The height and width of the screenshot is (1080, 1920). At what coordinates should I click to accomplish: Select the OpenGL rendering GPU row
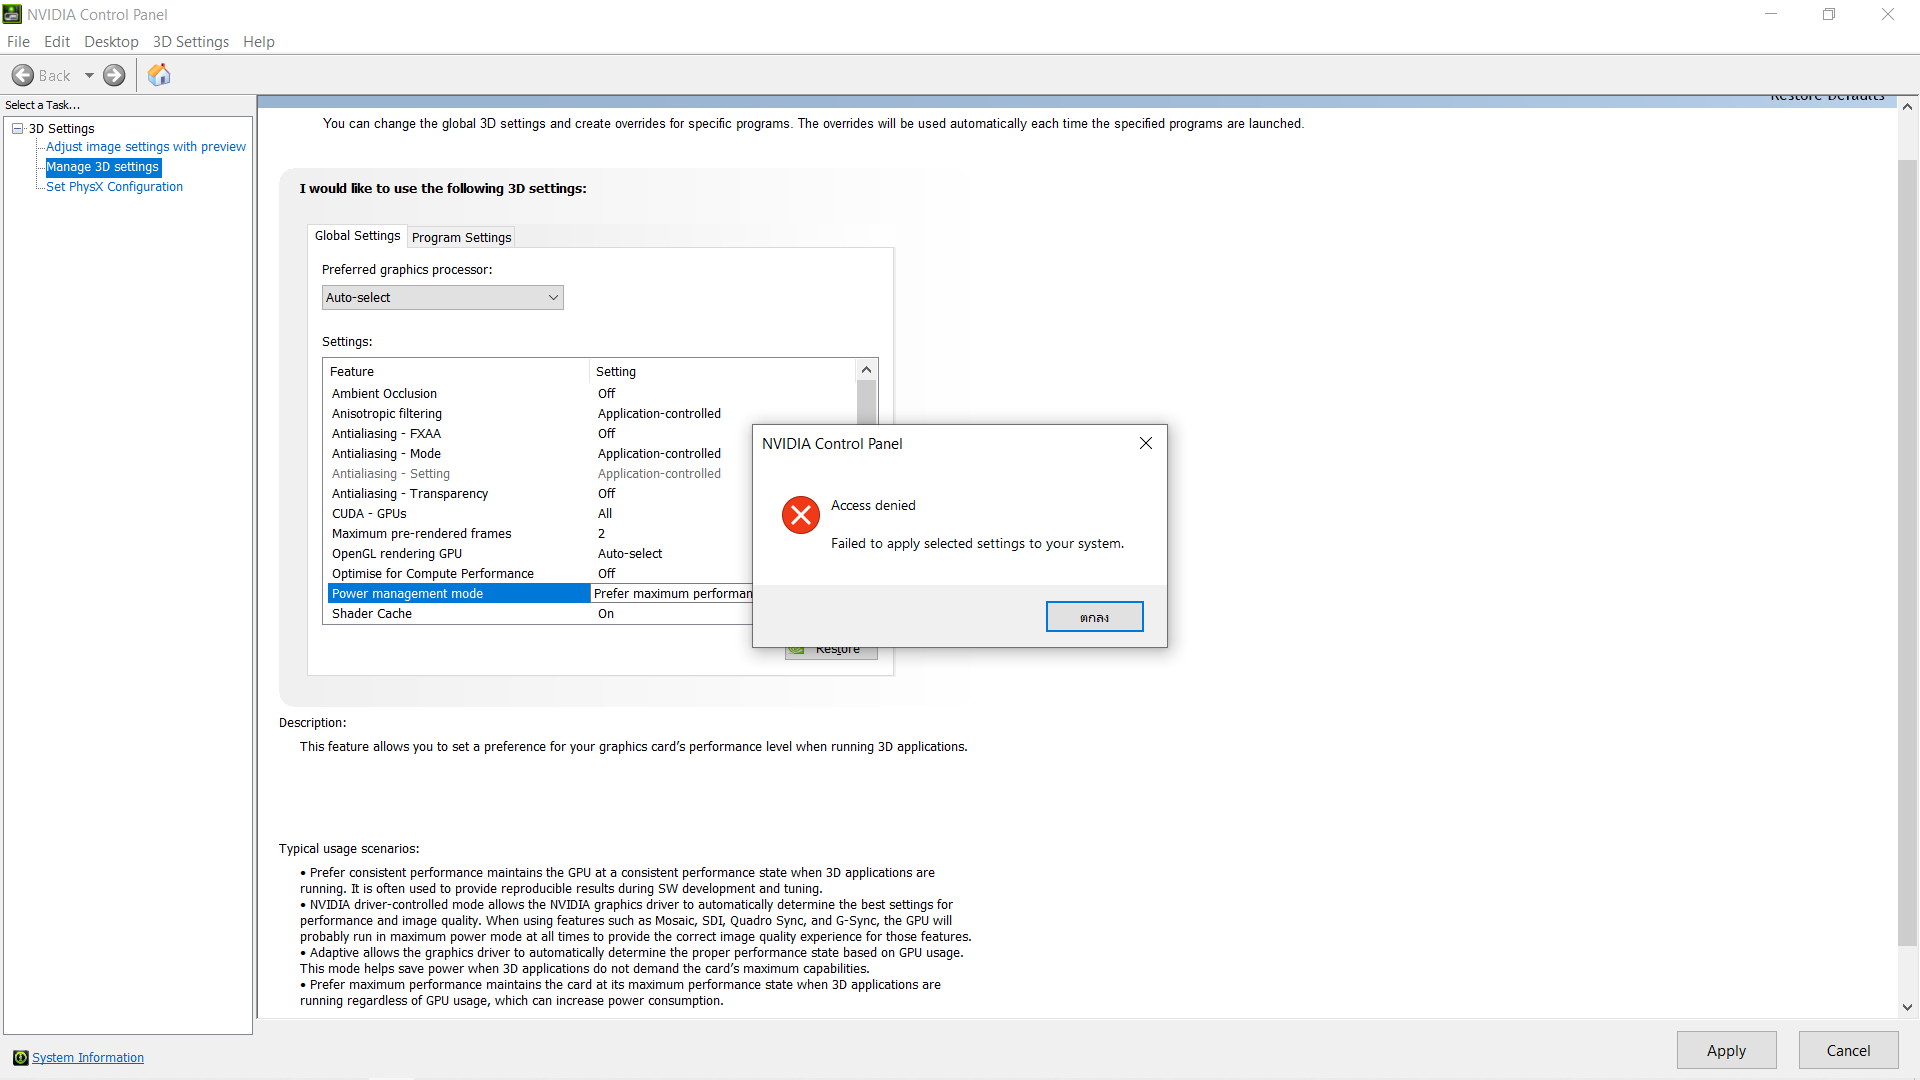[x=539, y=554]
